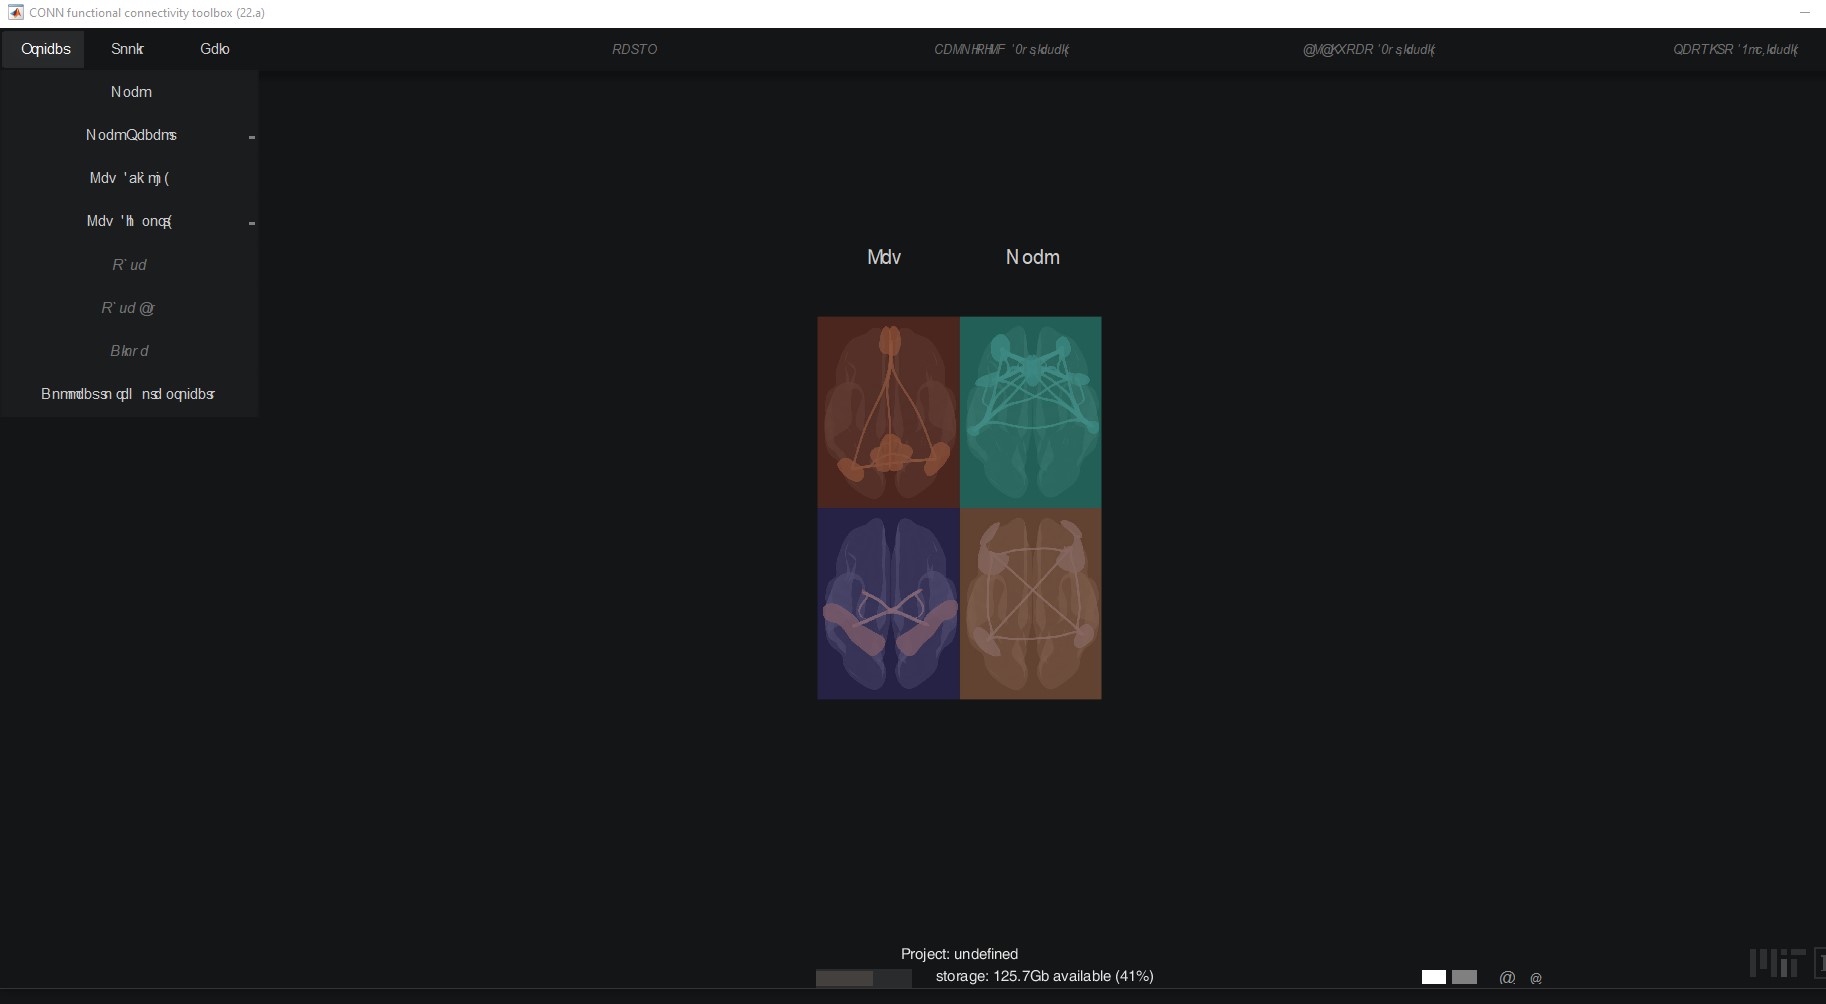Expand the "Mdv 'hl onqs(" submenu arrow

[x=251, y=222]
